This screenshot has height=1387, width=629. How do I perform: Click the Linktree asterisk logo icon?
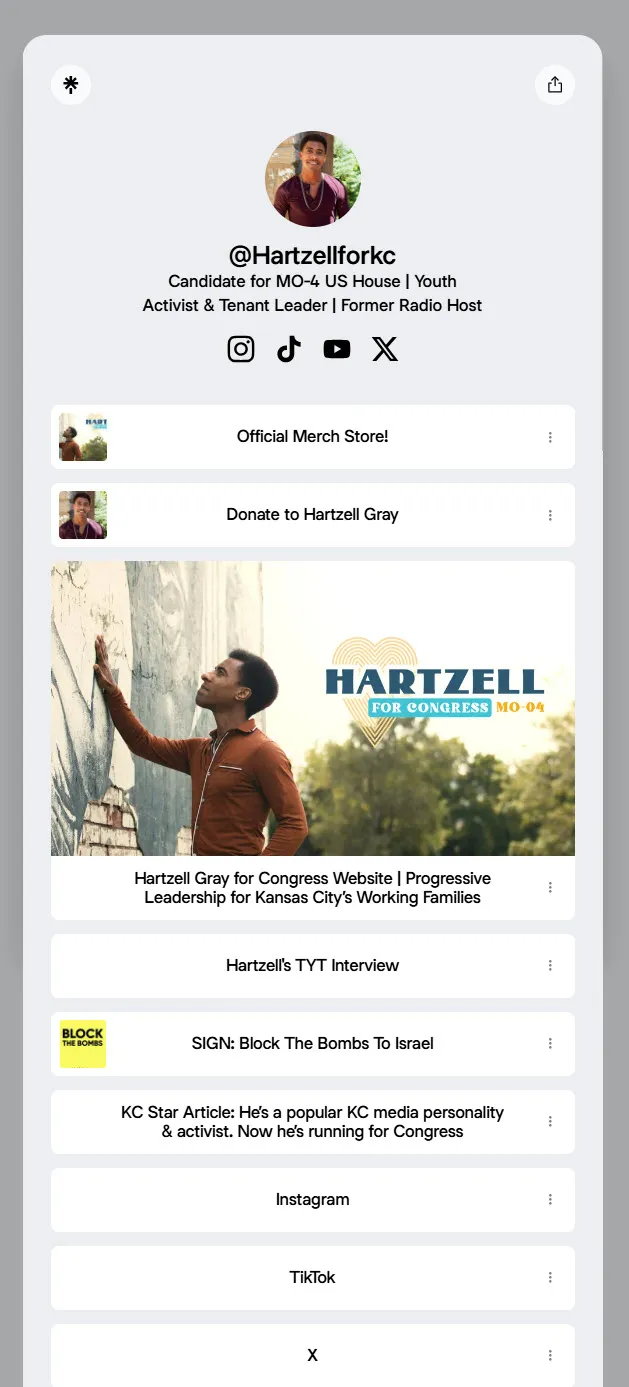point(71,85)
